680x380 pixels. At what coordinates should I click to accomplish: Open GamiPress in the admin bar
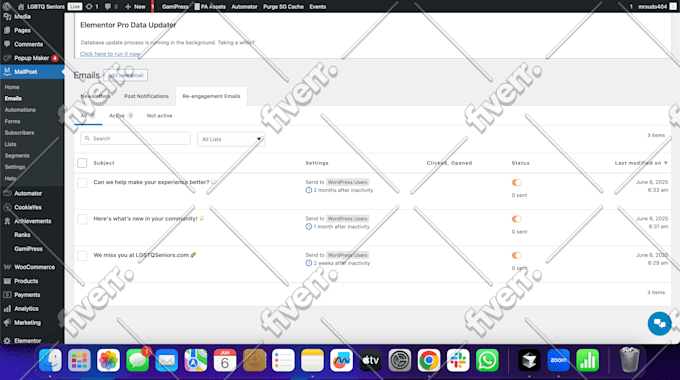tap(175, 7)
